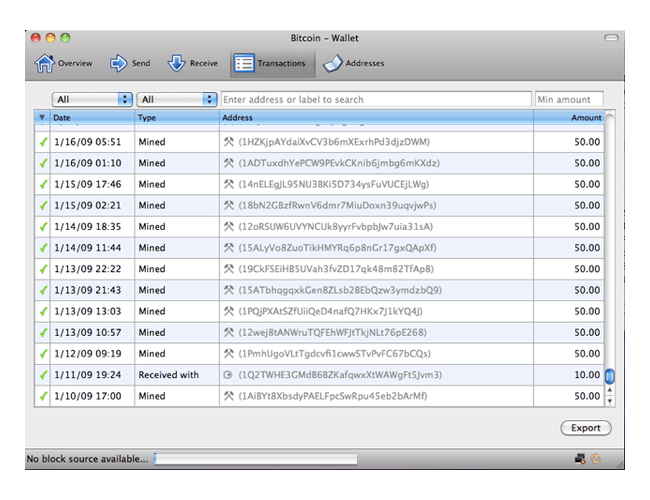Click the mined pickaxe icon for 15ATbhqgqxkGen8ZLsb2BEbQzw3ymdzbQ9

(228, 290)
